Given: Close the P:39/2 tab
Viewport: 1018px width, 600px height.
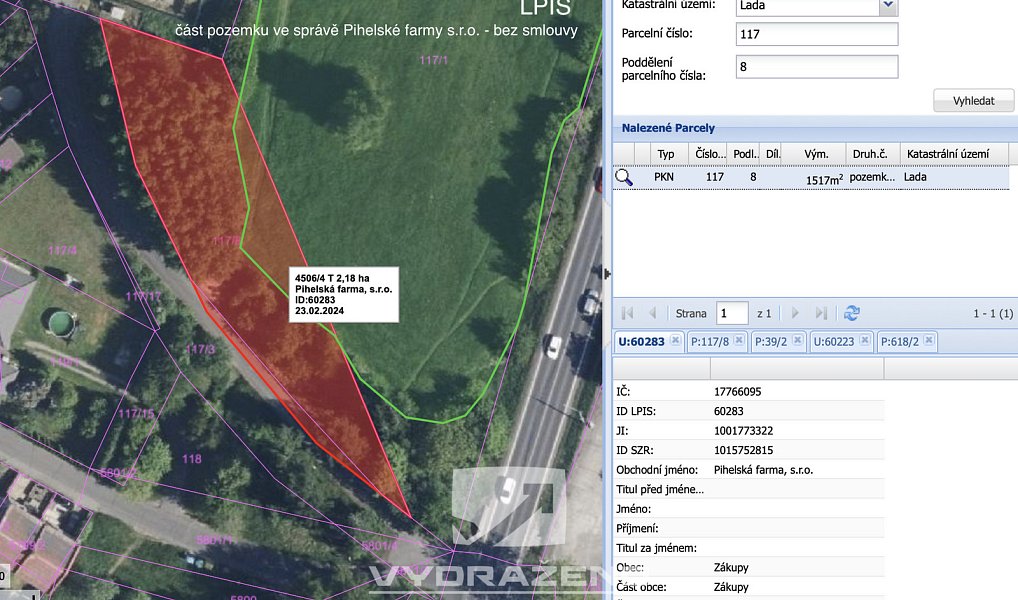Looking at the screenshot, I should (x=797, y=340).
